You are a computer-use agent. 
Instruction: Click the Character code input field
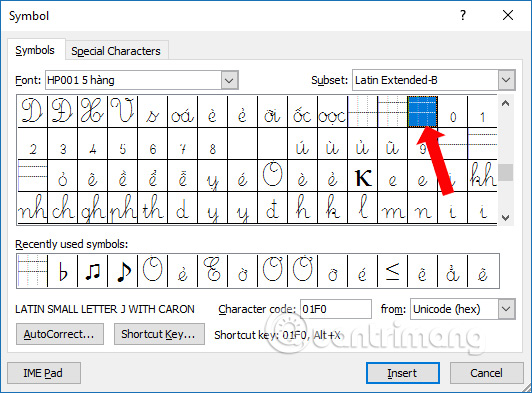pyautogui.click(x=336, y=309)
